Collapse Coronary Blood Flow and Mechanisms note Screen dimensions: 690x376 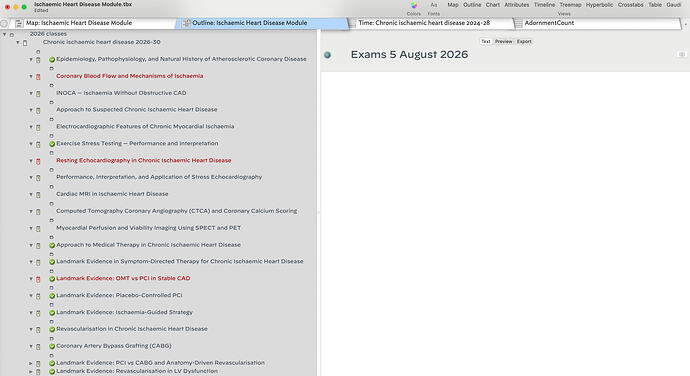pos(31,77)
